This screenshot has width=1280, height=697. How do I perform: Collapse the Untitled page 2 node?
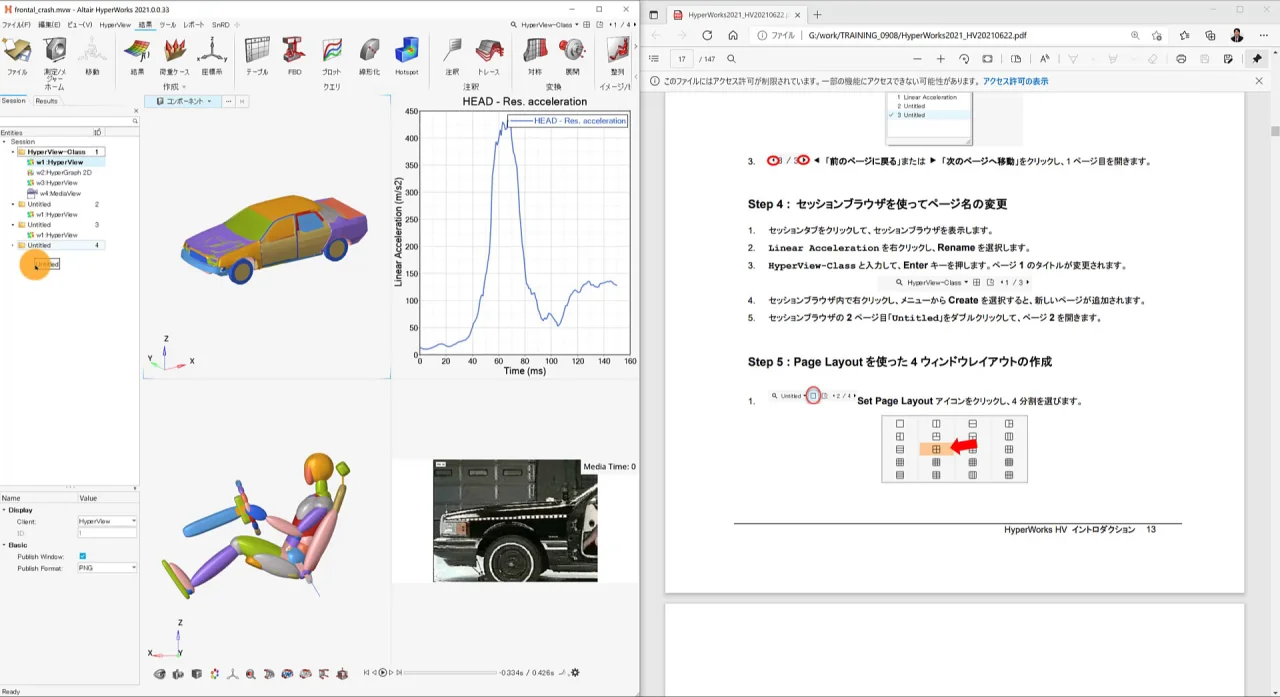(13, 204)
